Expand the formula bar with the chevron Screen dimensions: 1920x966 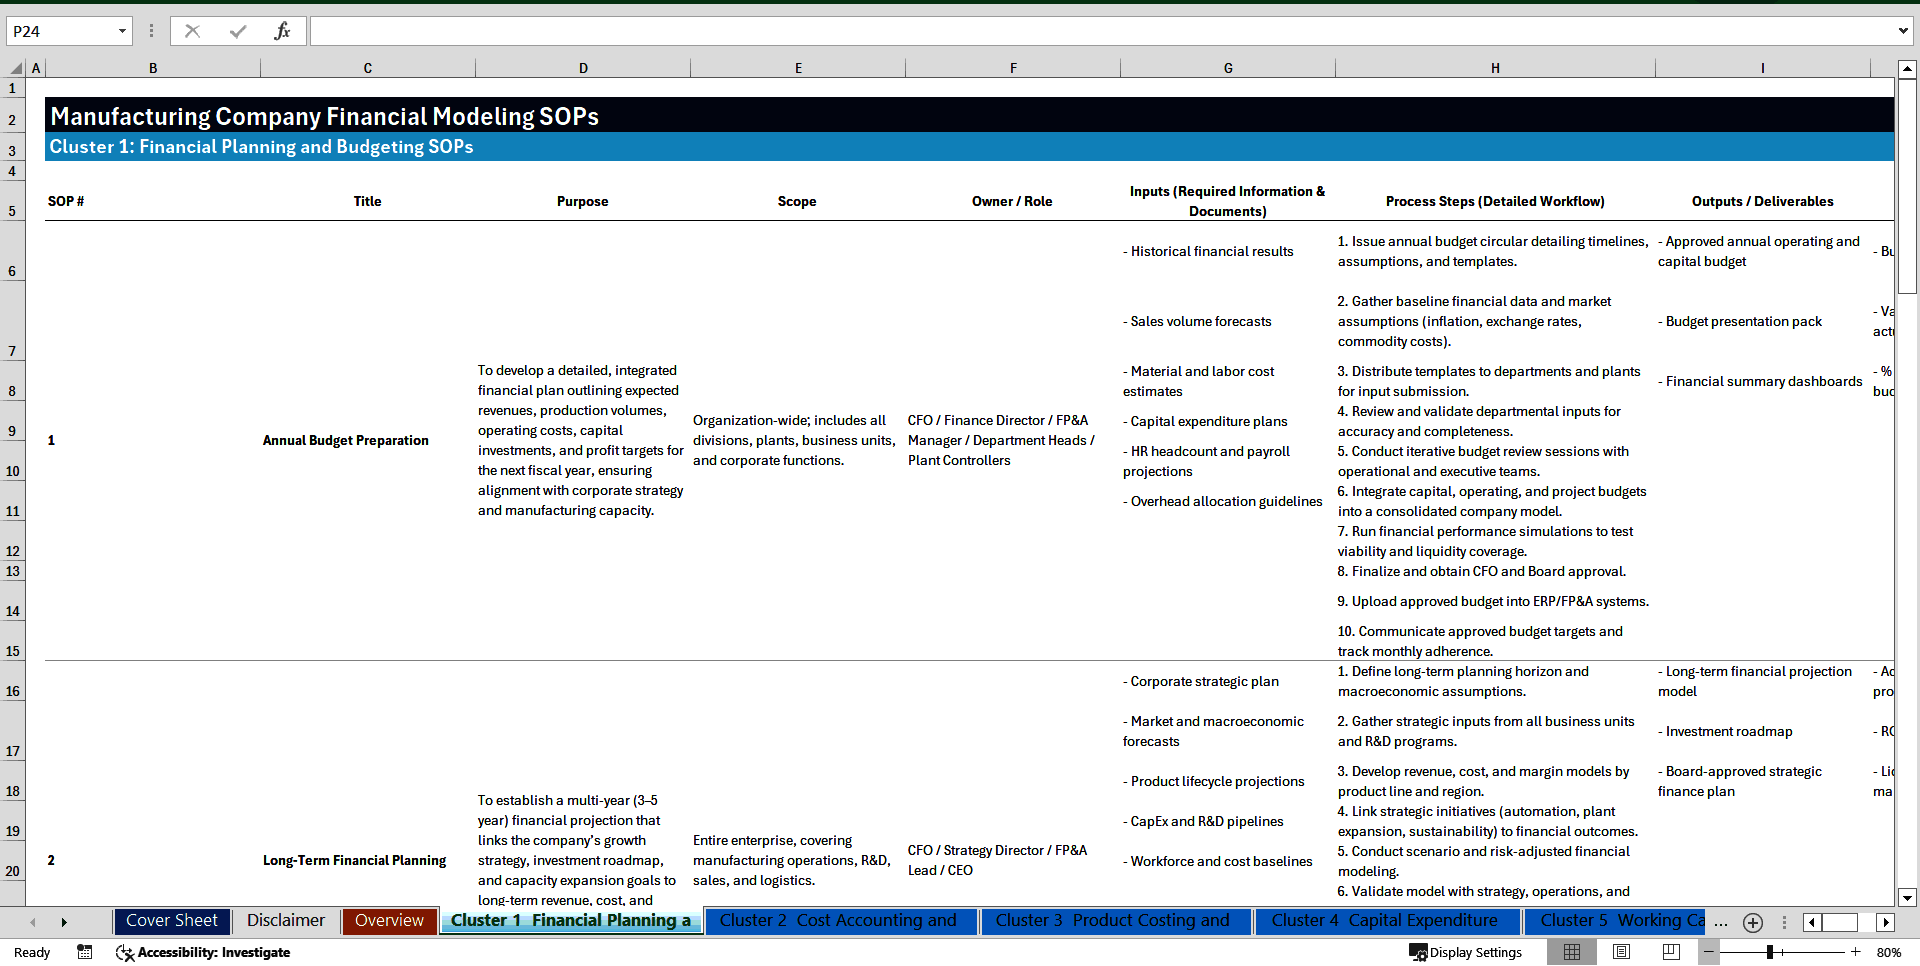pos(1904,30)
